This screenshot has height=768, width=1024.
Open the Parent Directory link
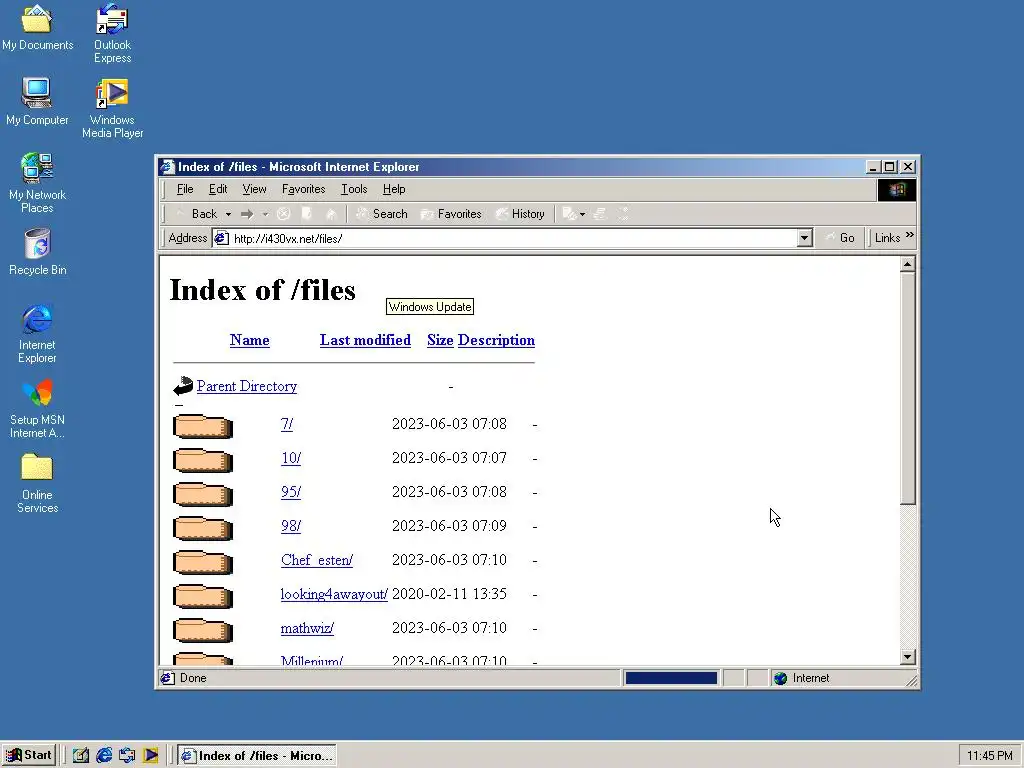pos(247,386)
